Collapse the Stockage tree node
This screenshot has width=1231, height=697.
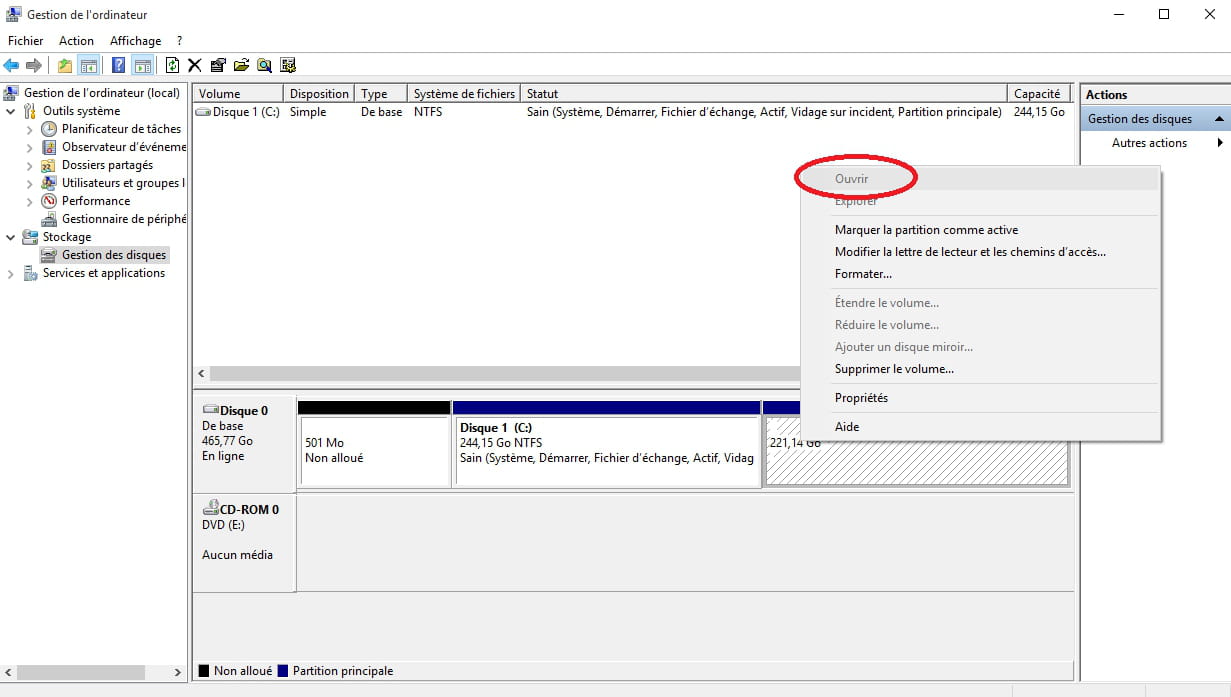pos(11,237)
